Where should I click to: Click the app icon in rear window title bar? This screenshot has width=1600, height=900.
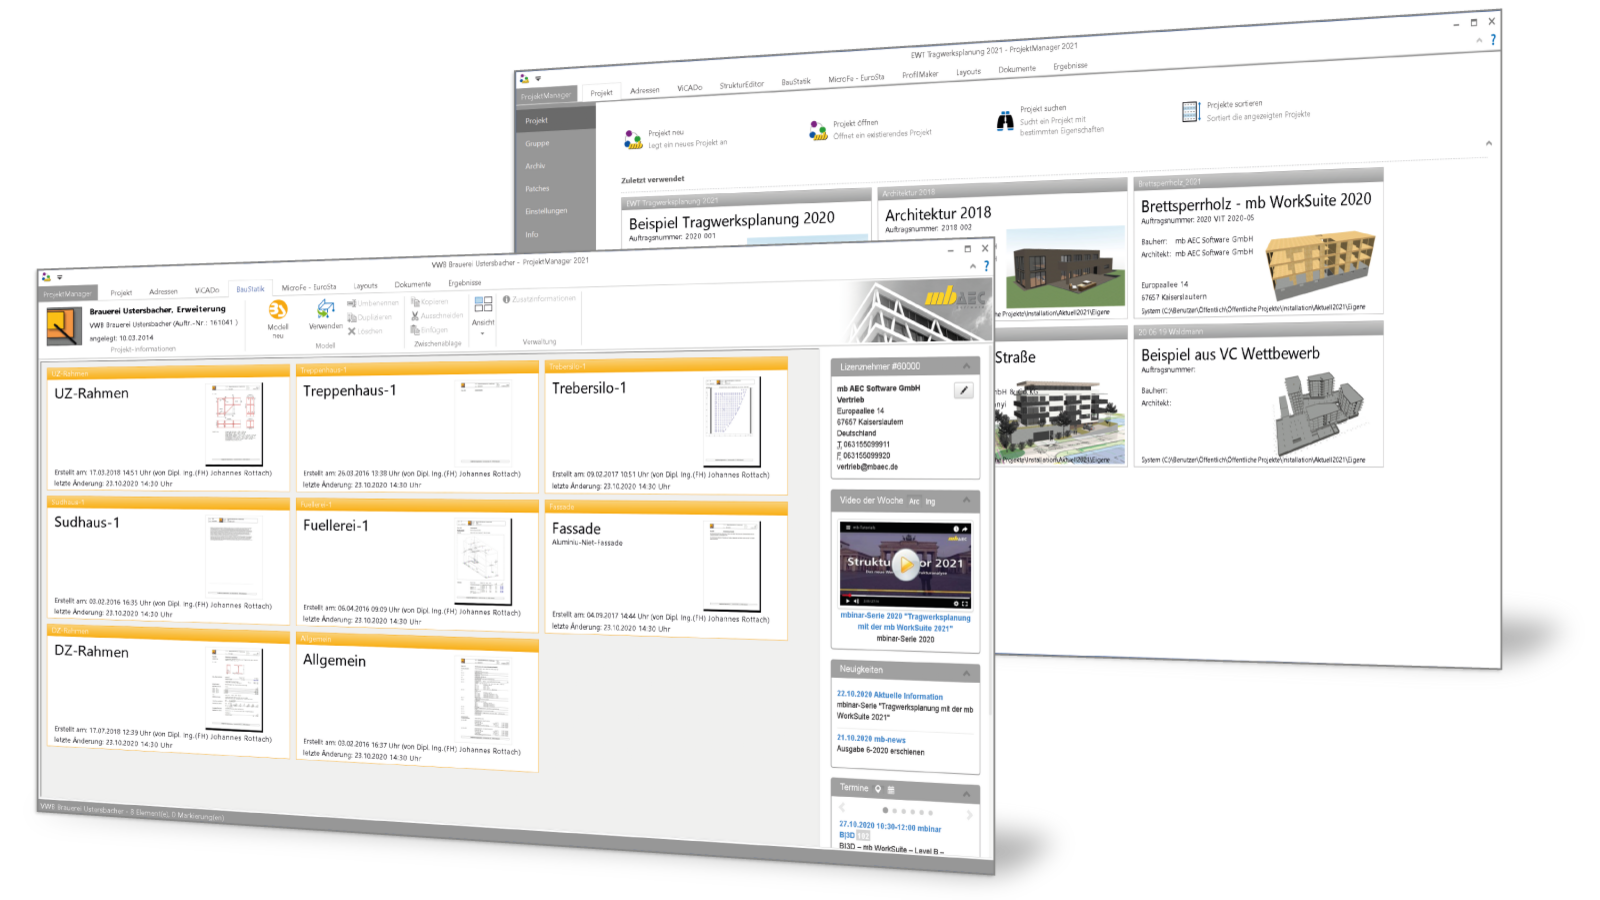(524, 78)
